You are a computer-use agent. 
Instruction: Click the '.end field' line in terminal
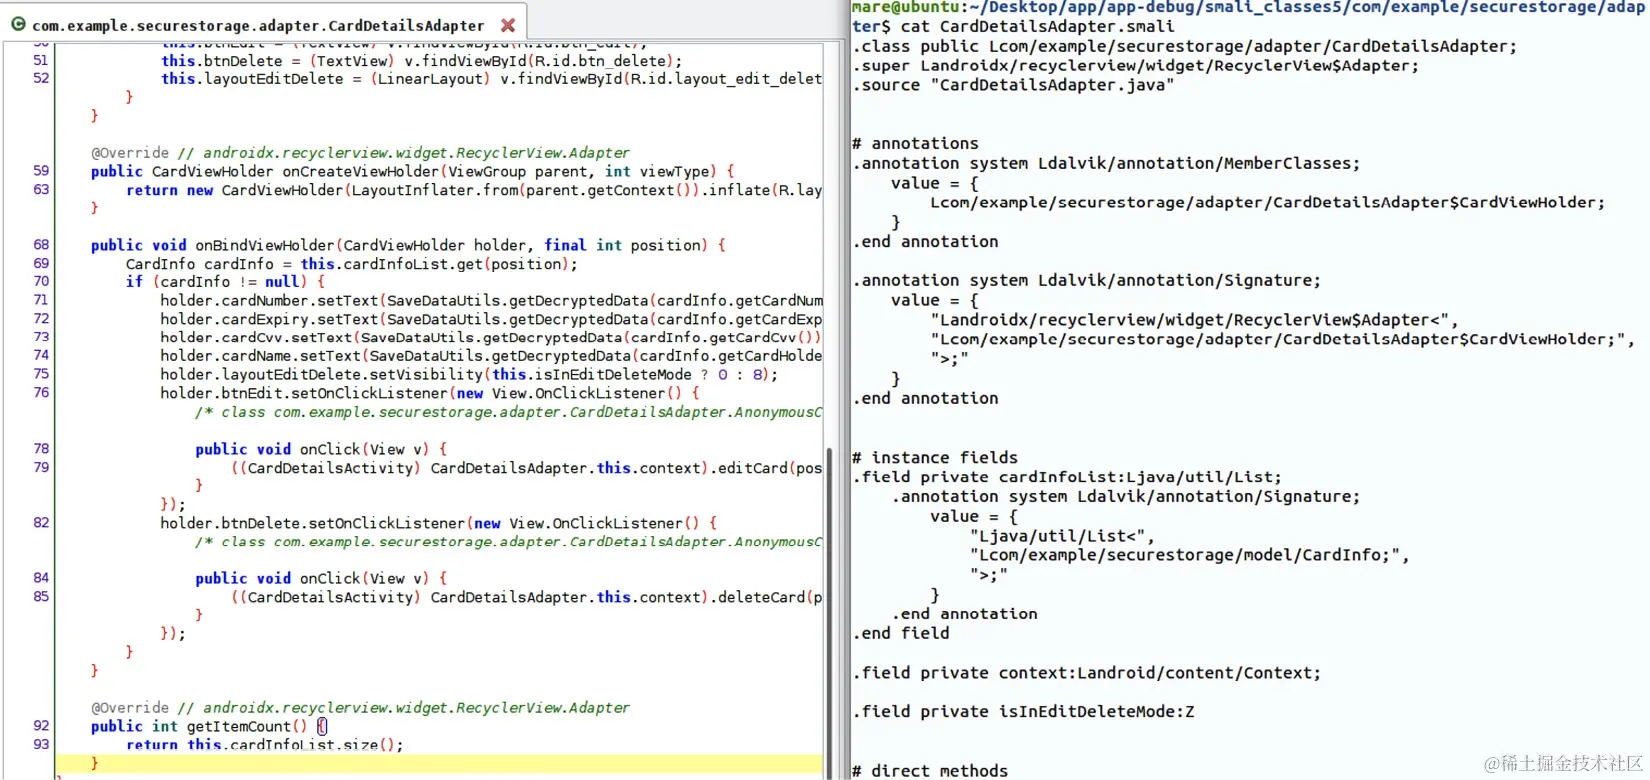tap(901, 633)
